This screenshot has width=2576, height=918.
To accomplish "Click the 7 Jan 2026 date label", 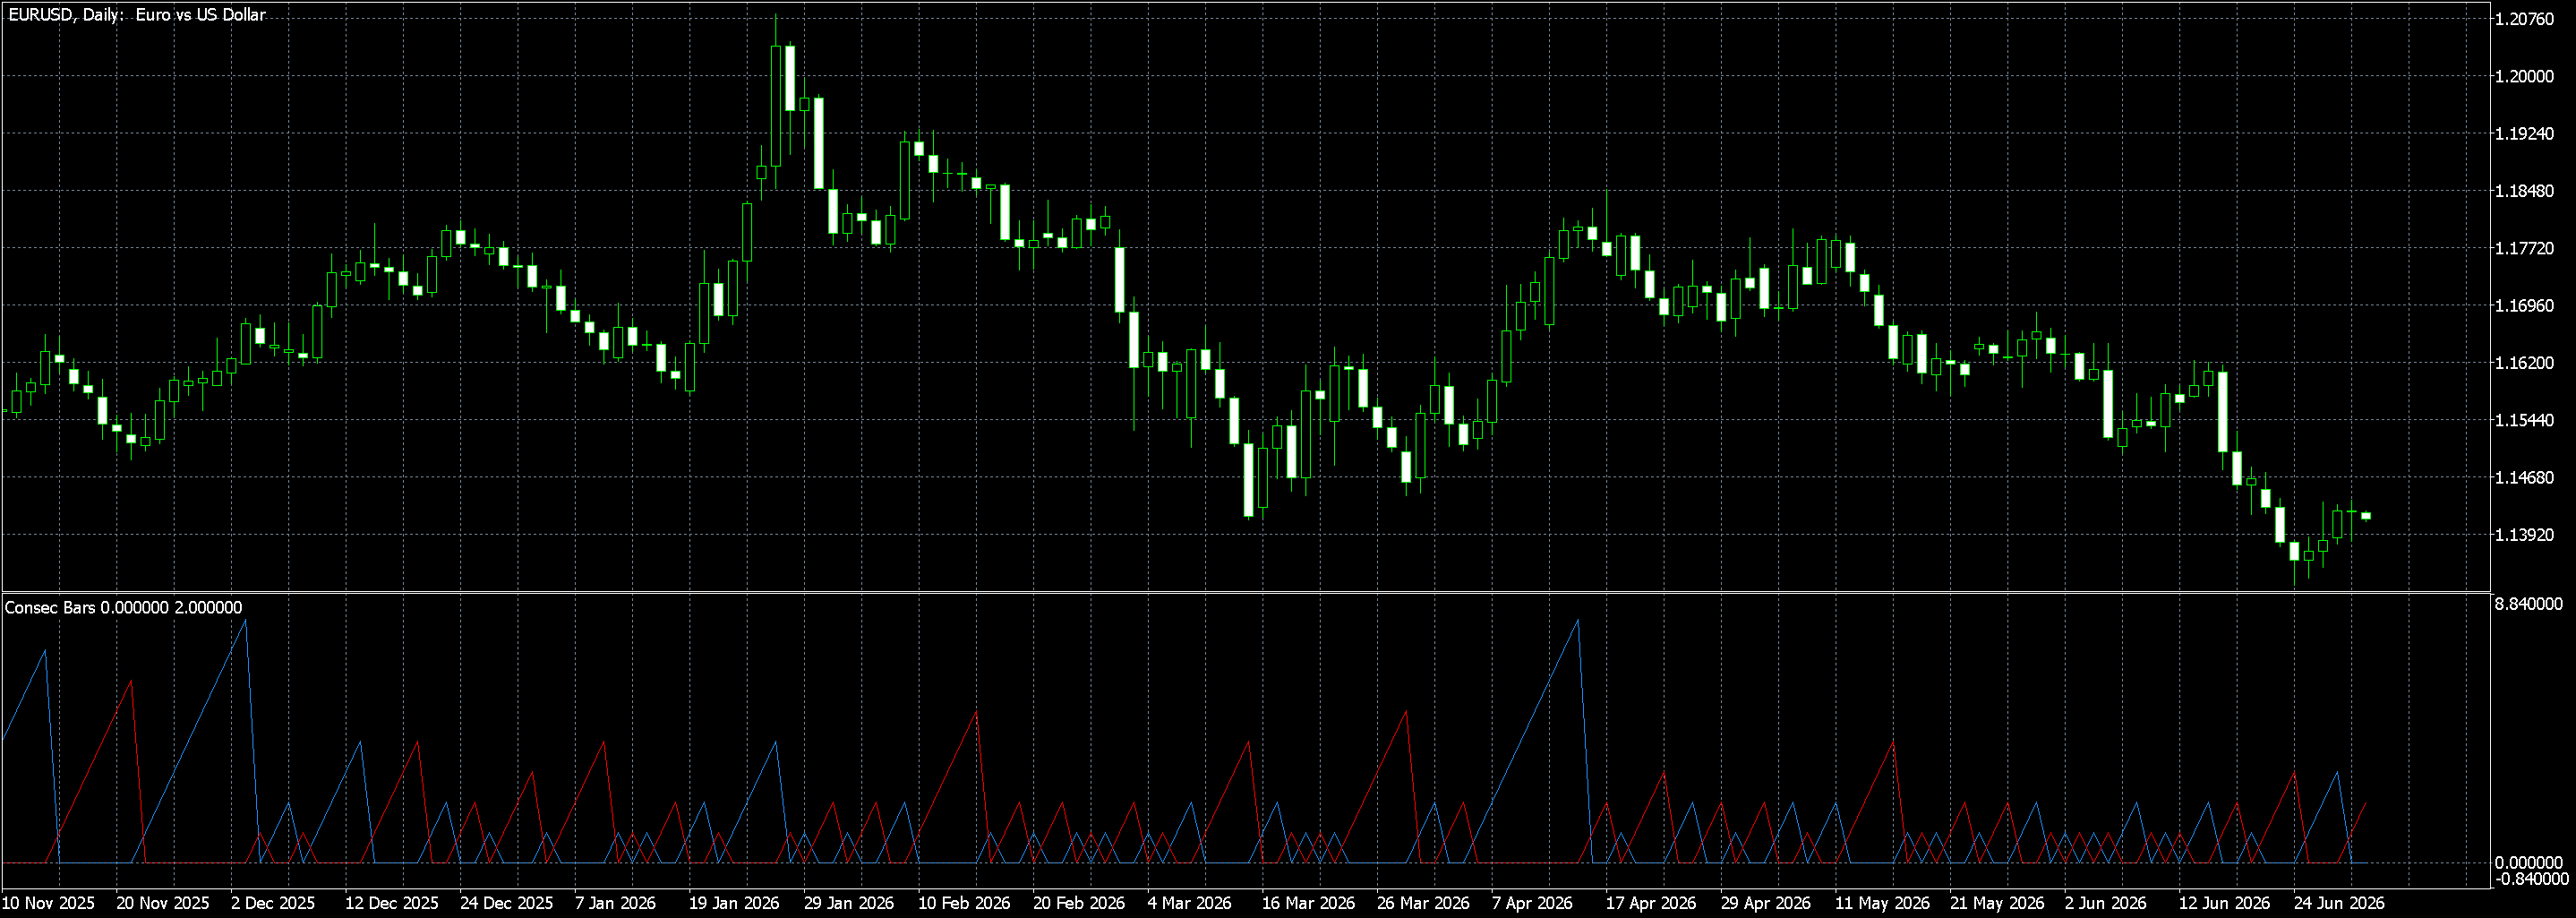I will tap(616, 903).
